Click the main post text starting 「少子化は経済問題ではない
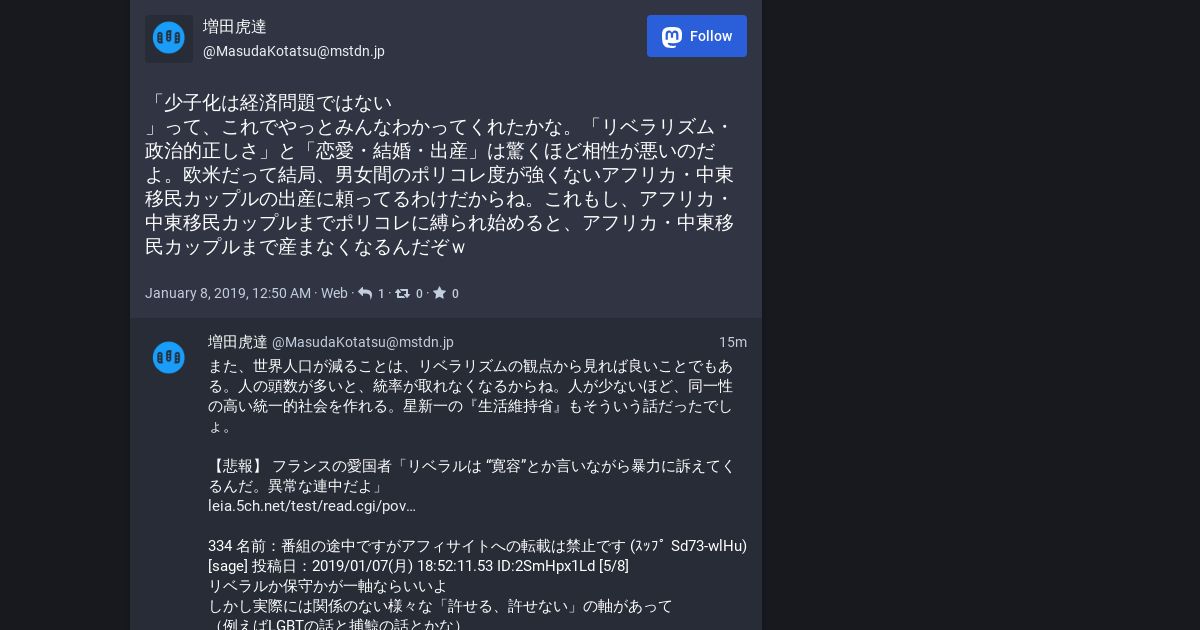 440,174
